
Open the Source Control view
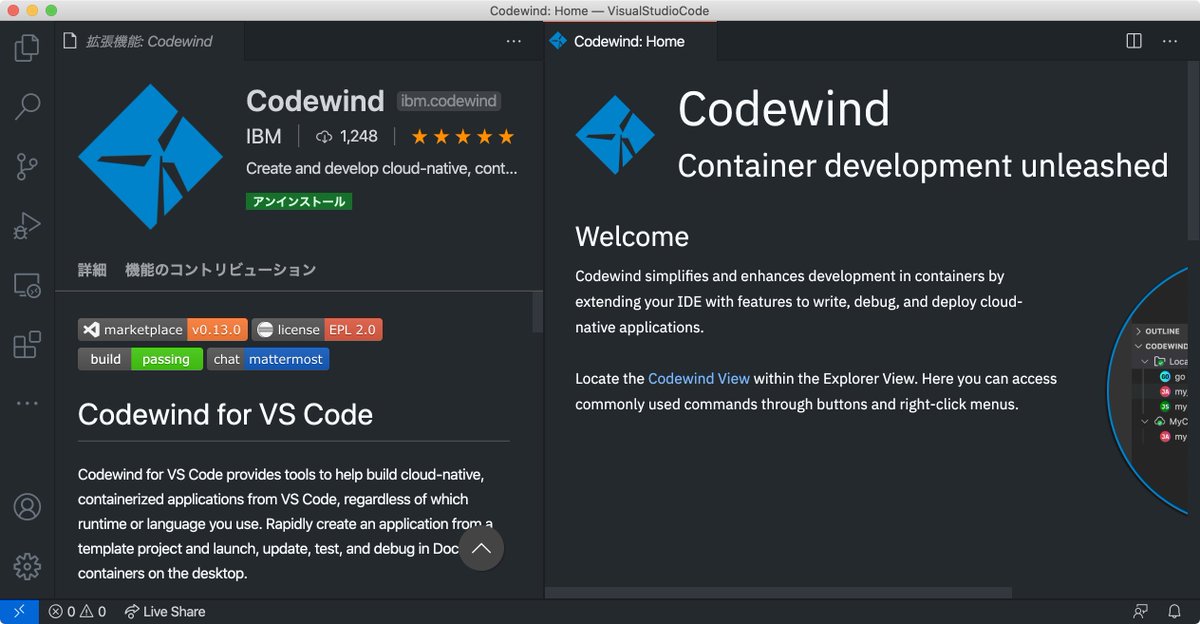[x=27, y=166]
